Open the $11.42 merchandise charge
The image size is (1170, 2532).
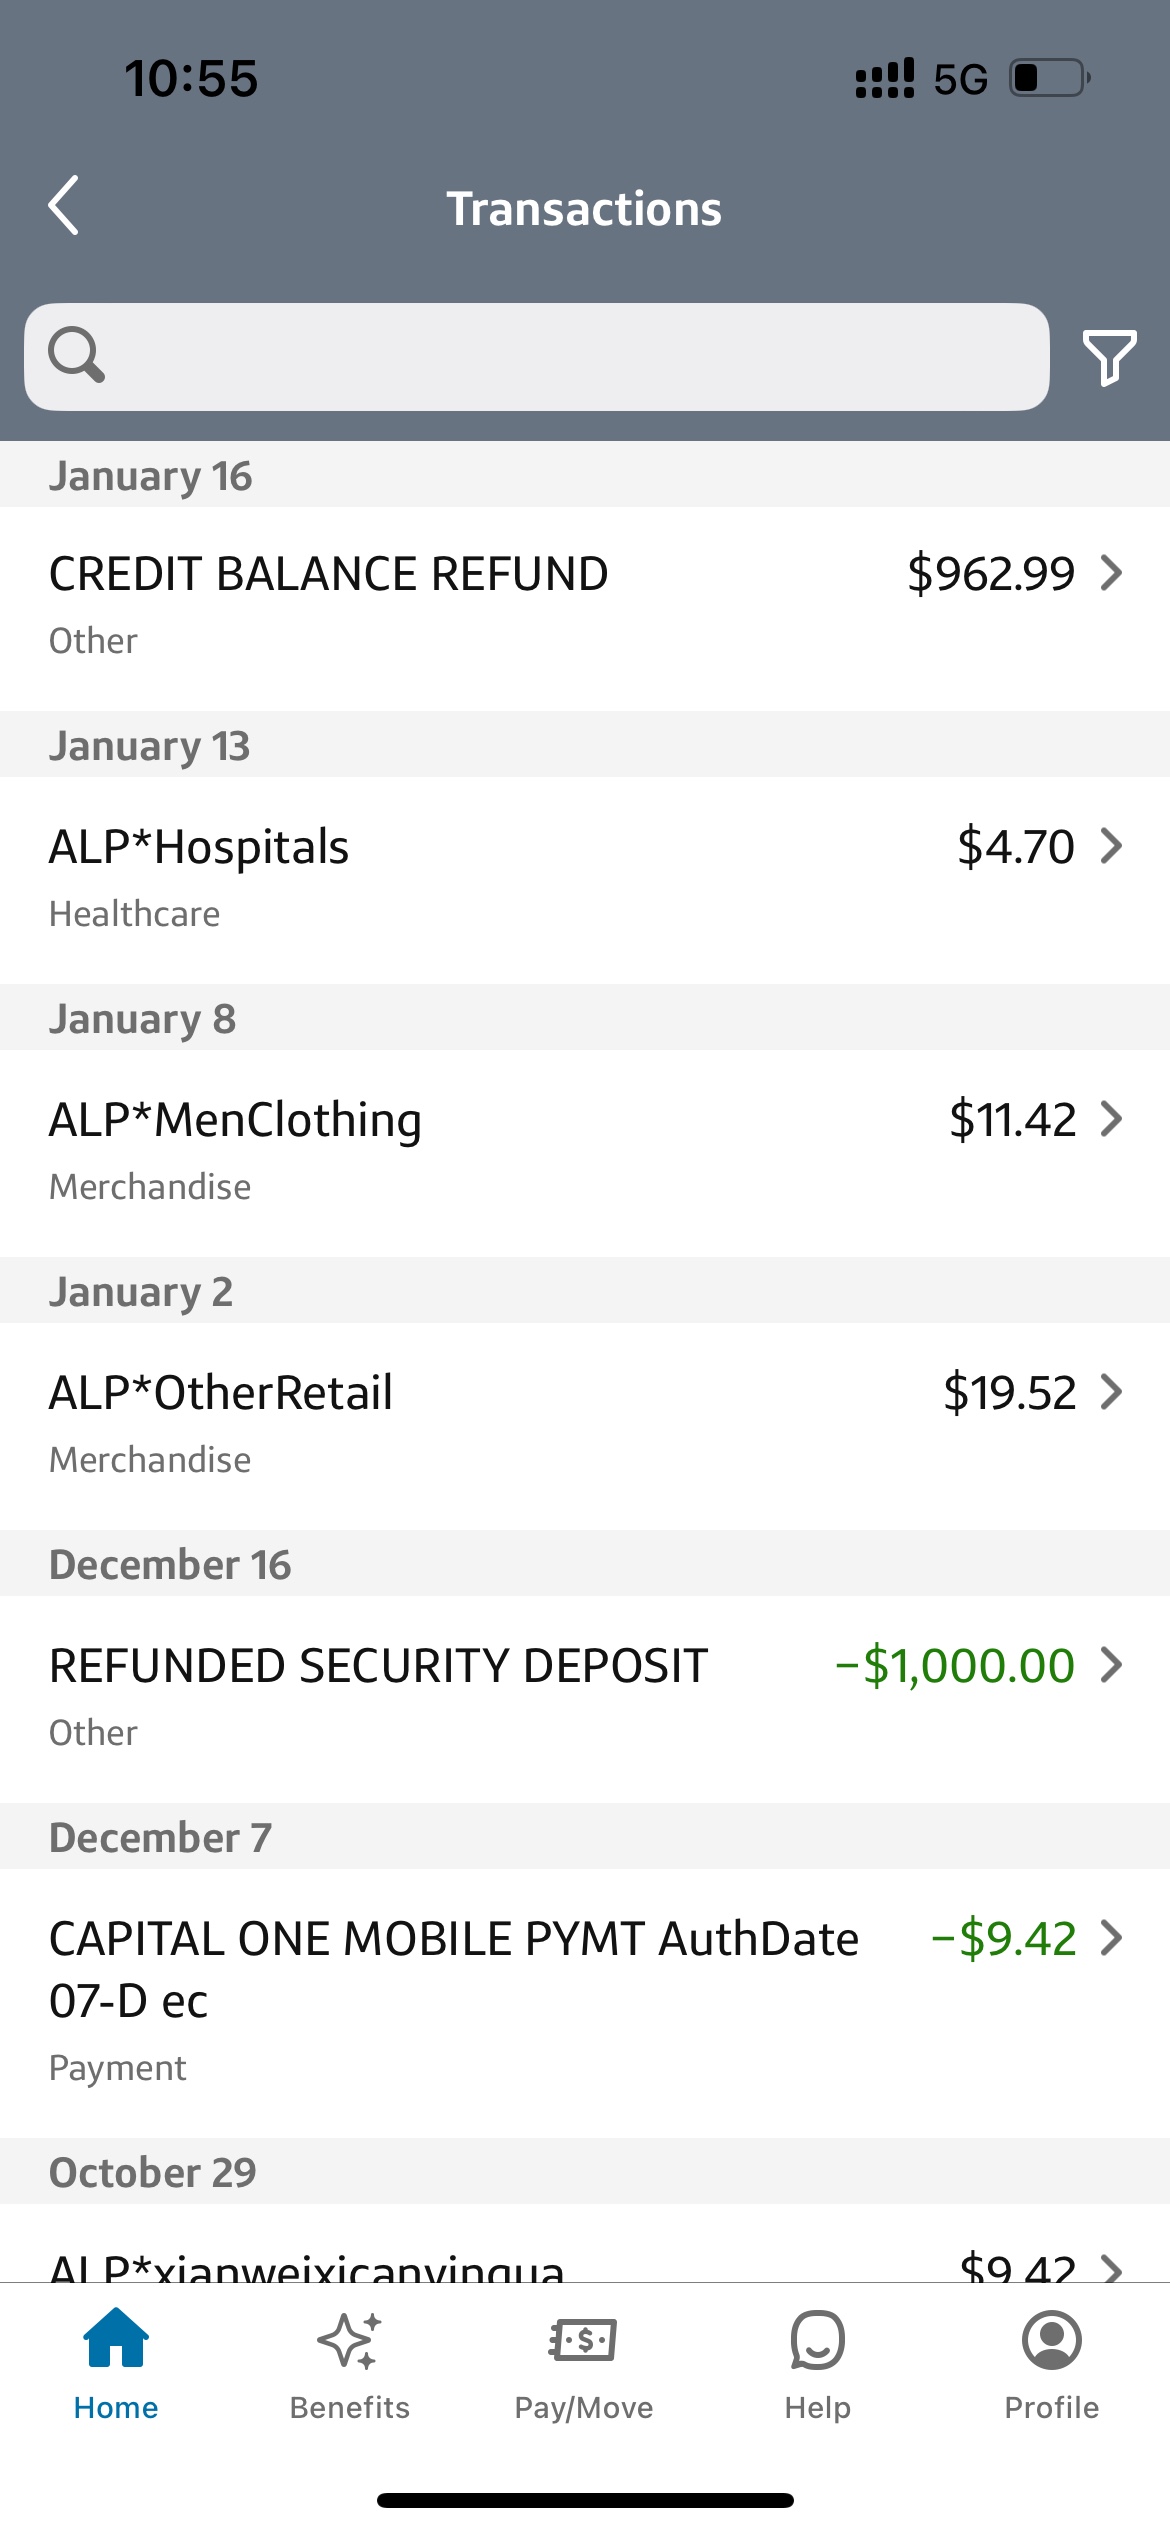point(1012,1119)
